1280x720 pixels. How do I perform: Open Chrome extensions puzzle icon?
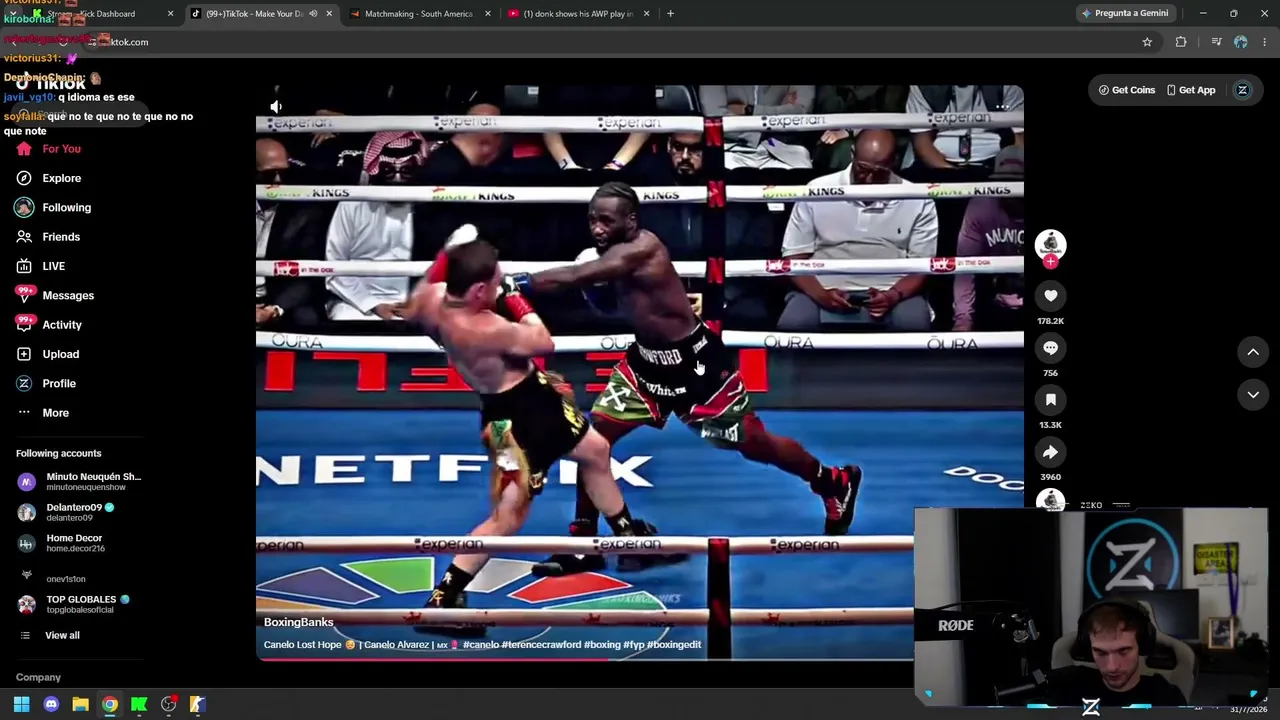[1181, 42]
